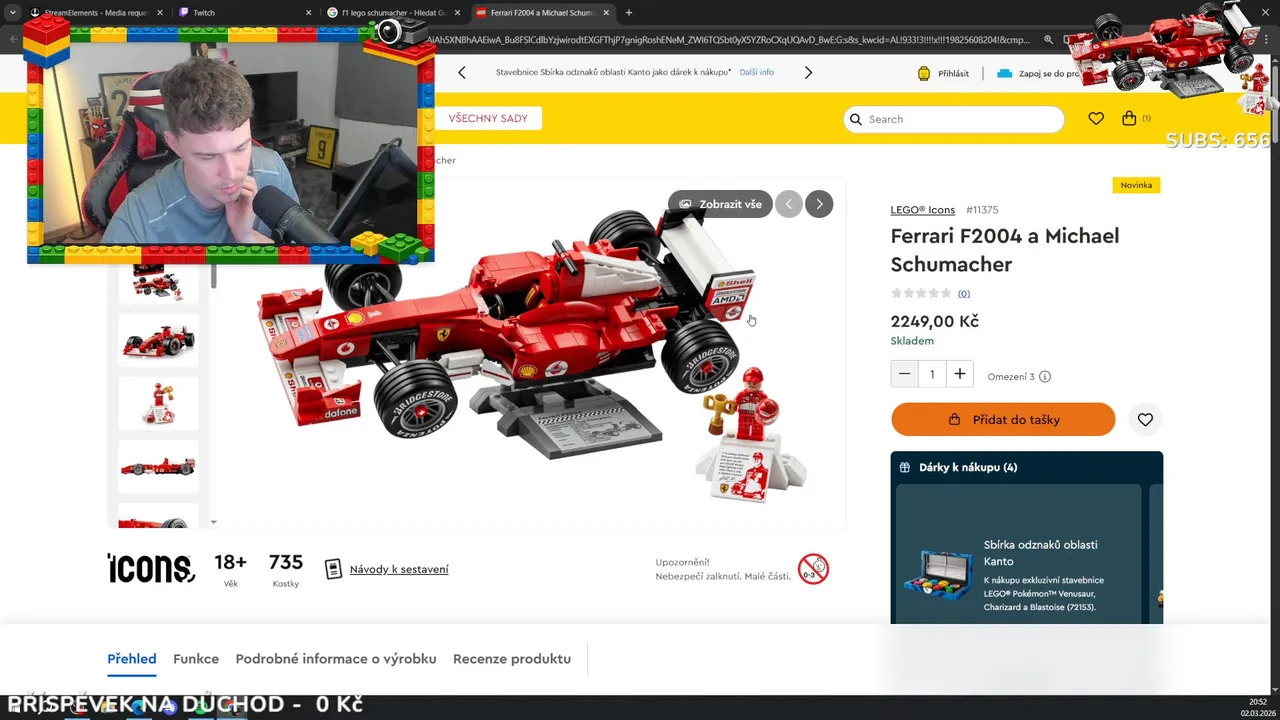Open wishlist heart icon in header
Image resolution: width=1280 pixels, height=720 pixels.
1096,118
